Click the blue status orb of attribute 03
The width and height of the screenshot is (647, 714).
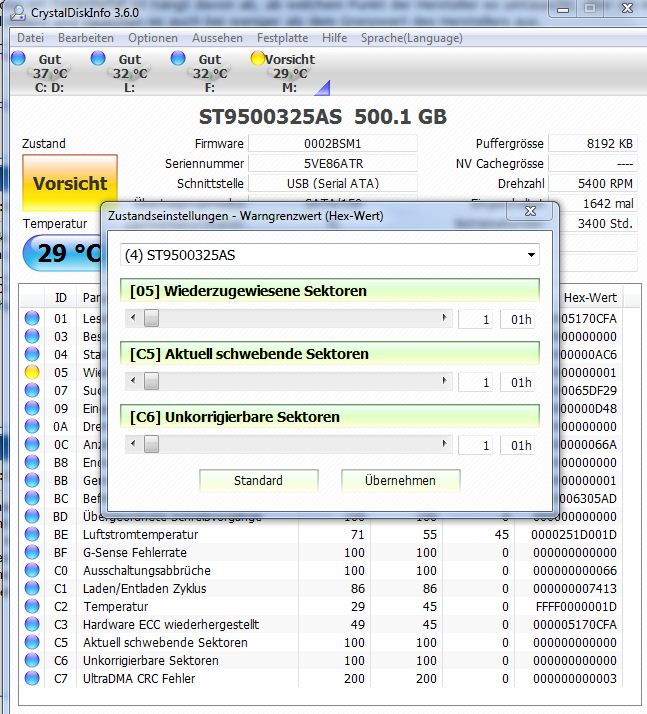[32, 336]
